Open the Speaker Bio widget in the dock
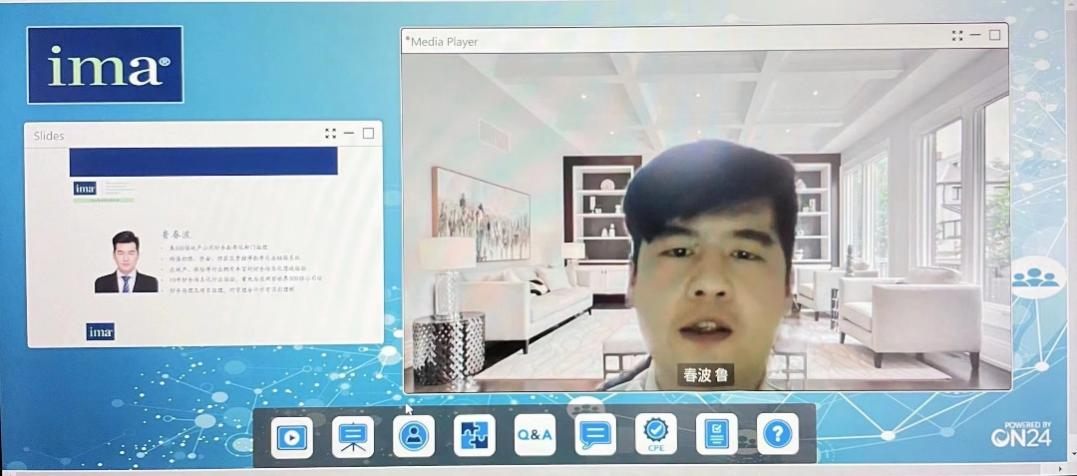The width and height of the screenshot is (1077, 476). click(x=413, y=436)
